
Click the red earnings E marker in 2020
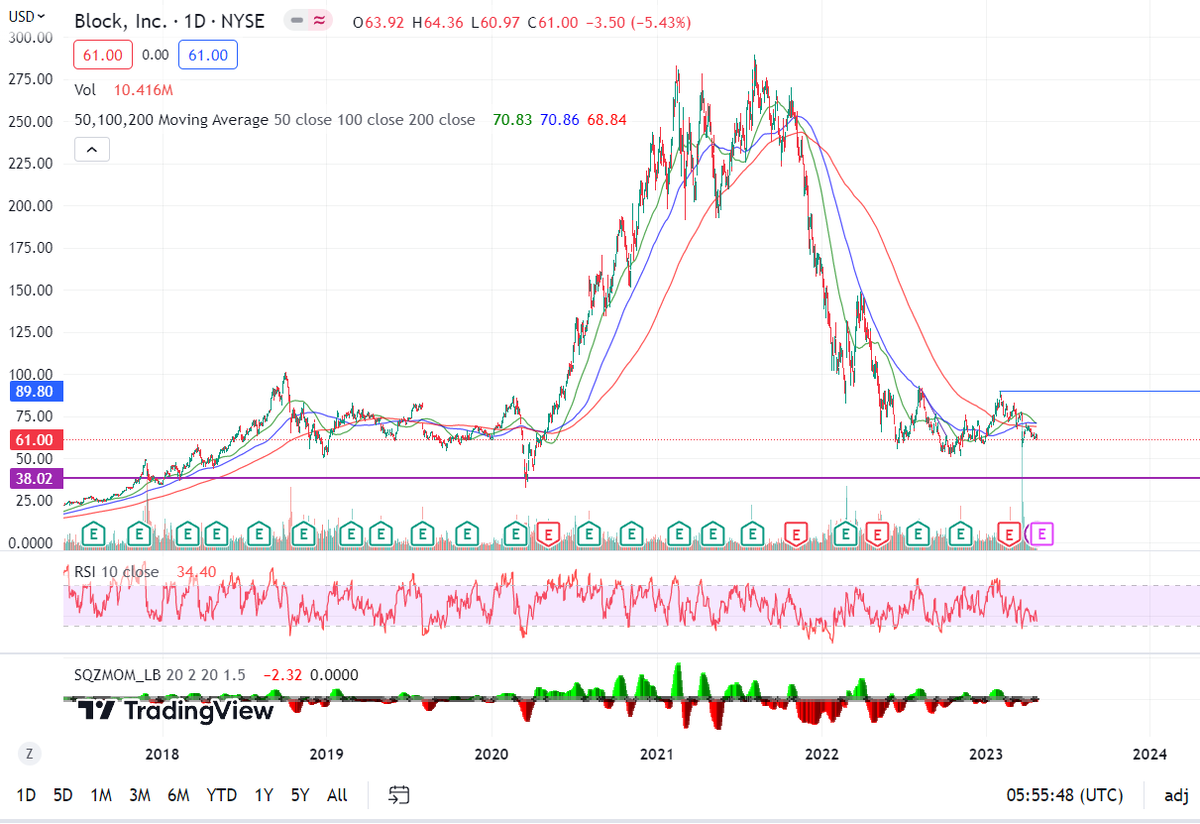pyautogui.click(x=548, y=534)
